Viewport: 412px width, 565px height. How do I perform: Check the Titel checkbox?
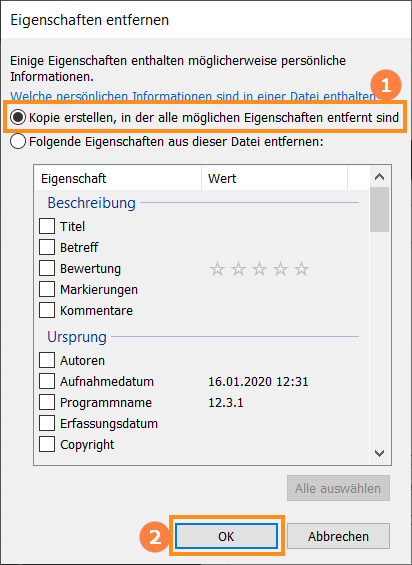[47, 226]
